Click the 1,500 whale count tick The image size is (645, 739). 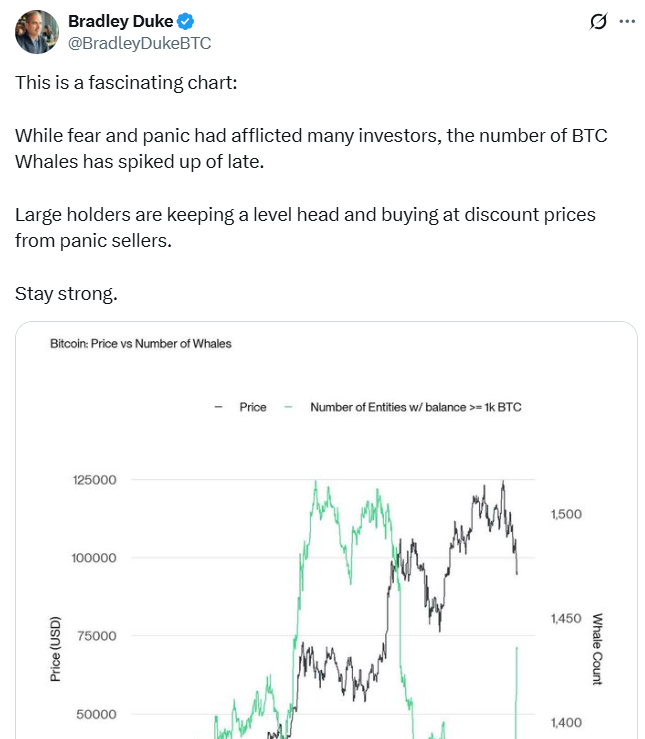click(566, 514)
